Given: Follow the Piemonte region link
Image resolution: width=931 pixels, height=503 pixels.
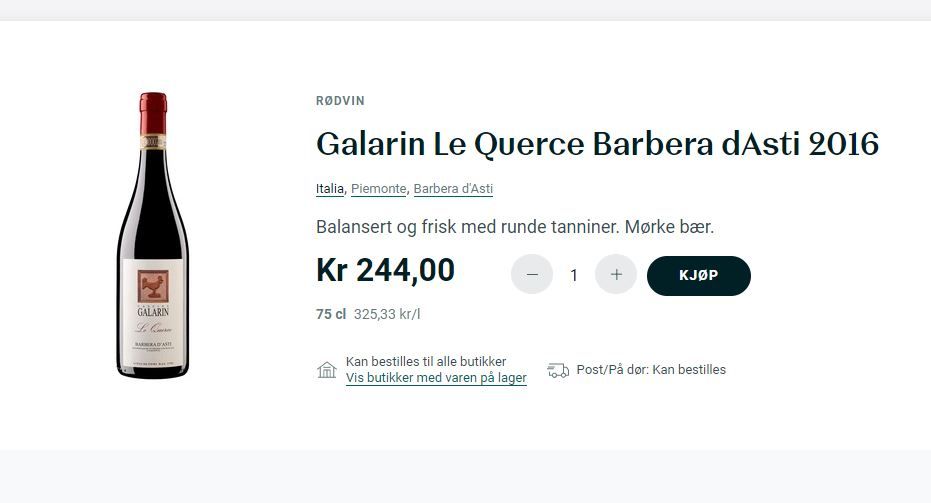Looking at the screenshot, I should 378,189.
